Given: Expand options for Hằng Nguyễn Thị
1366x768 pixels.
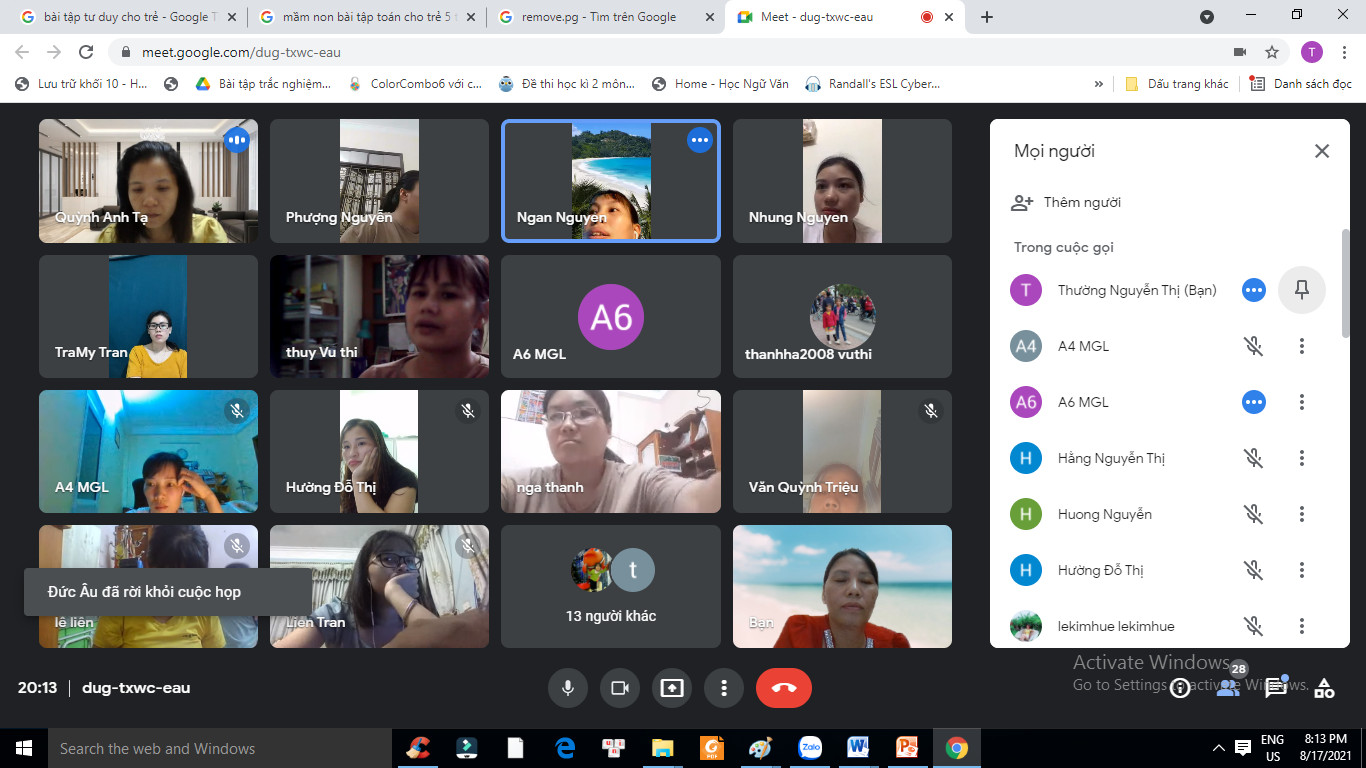Looking at the screenshot, I should (1301, 458).
